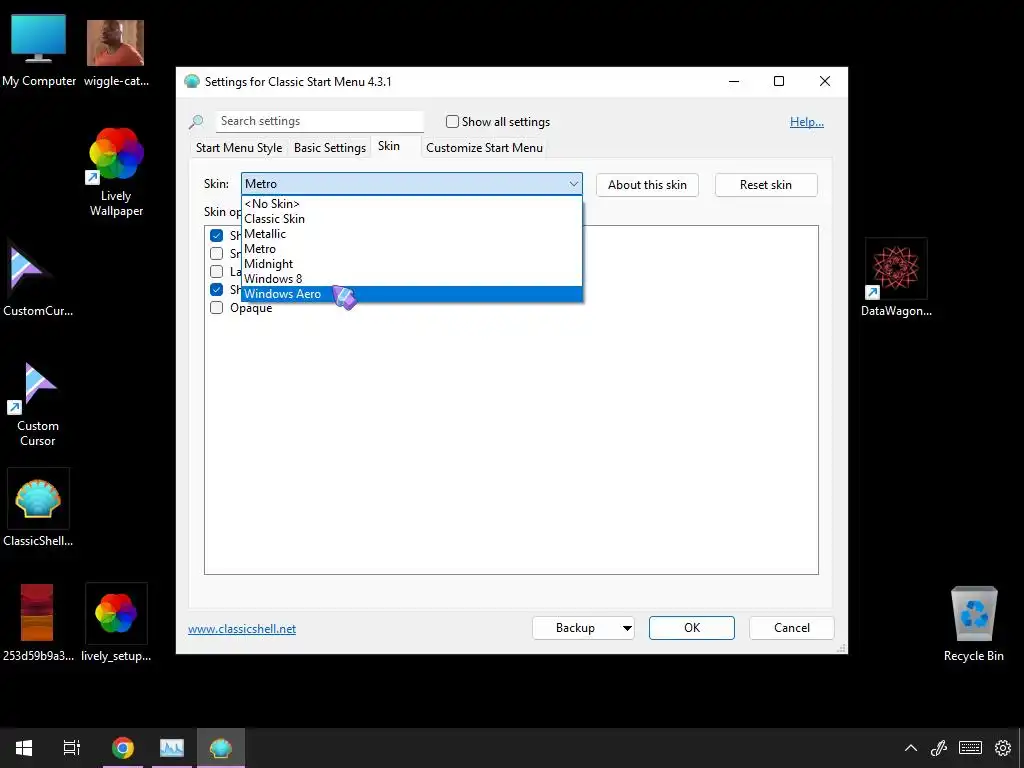The height and width of the screenshot is (768, 1024).
Task: Open the wiggle-cat desktop file
Action: tap(116, 52)
